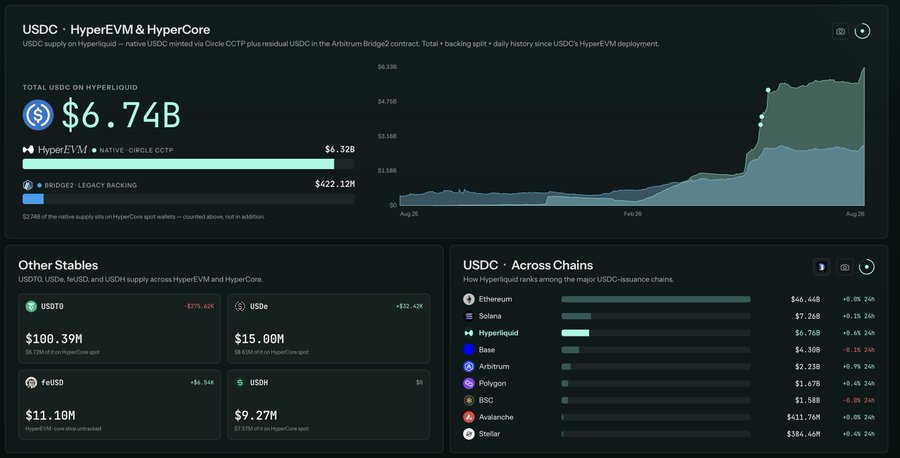900x458 pixels.
Task: Click the Feb 26 label on chart axis
Action: [x=633, y=214]
